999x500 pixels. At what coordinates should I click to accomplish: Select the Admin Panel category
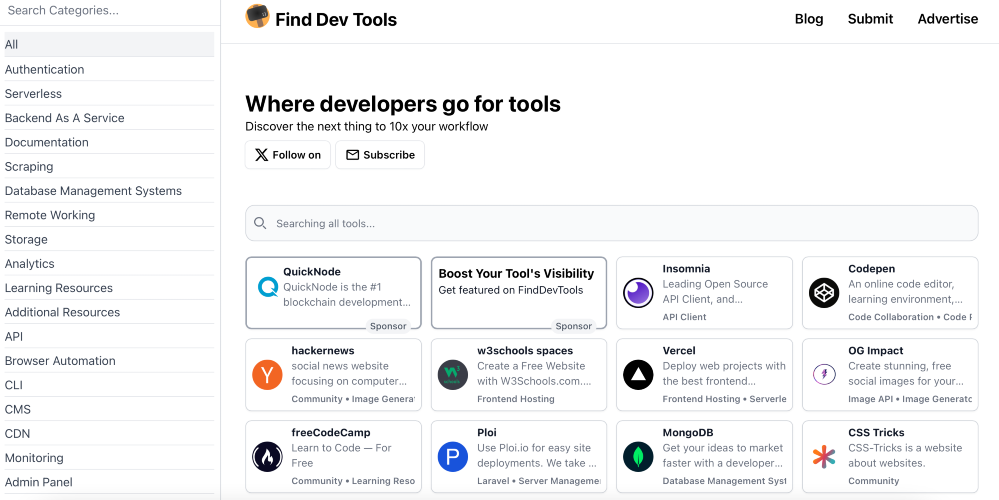tap(109, 482)
